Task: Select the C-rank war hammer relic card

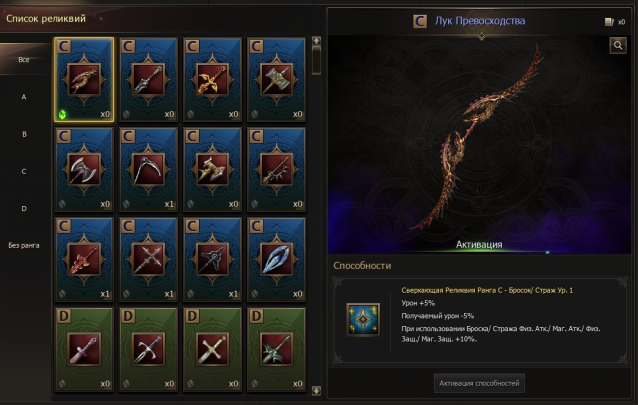Action: [276, 80]
